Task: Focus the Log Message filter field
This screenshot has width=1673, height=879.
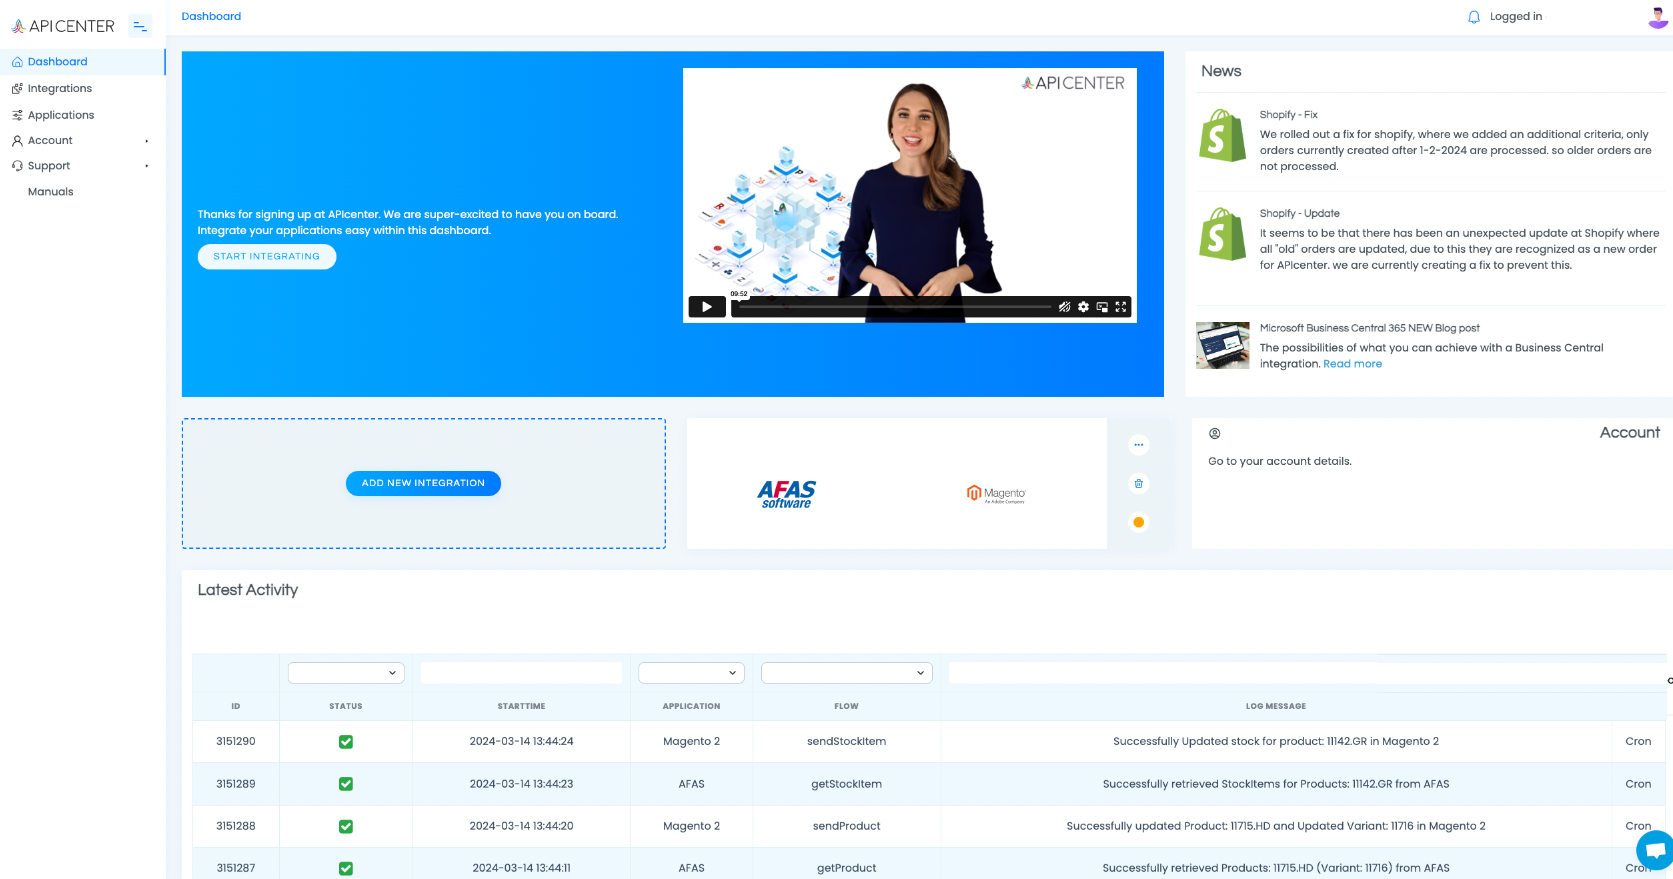Action: coord(1305,673)
